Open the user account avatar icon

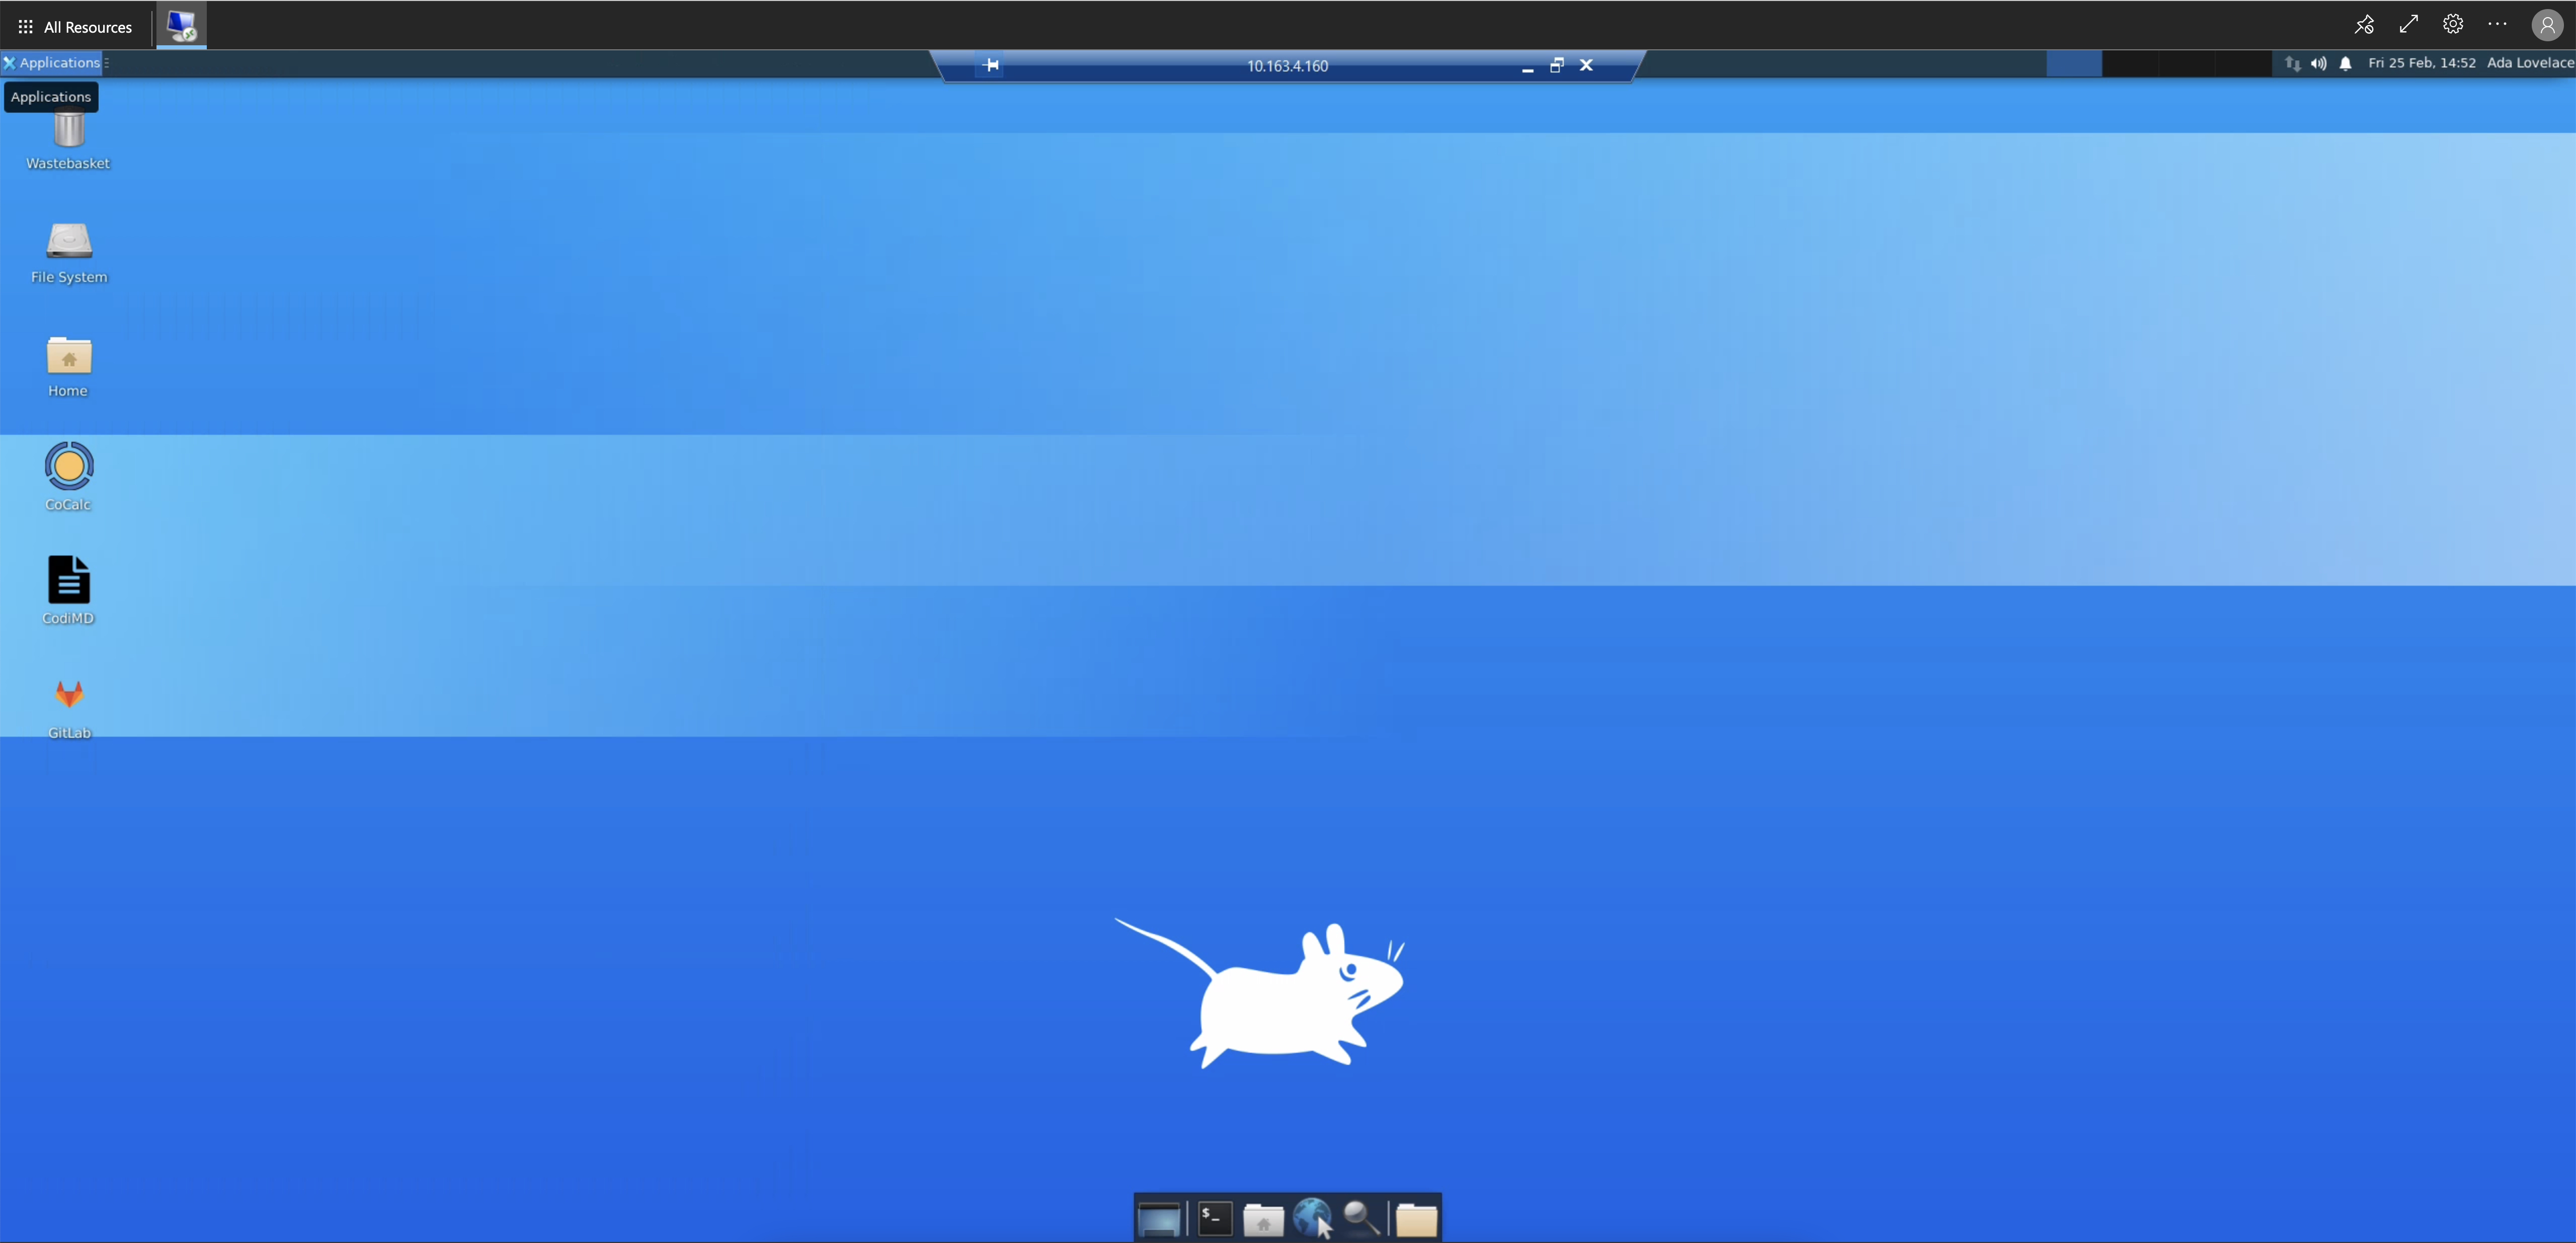coord(2547,25)
